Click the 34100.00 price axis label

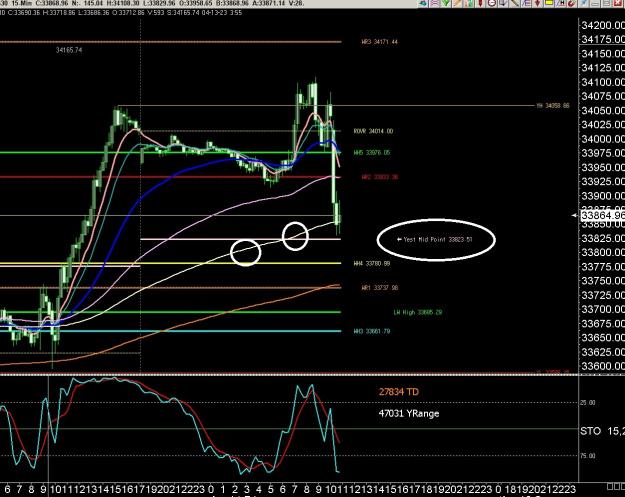pyautogui.click(x=603, y=82)
